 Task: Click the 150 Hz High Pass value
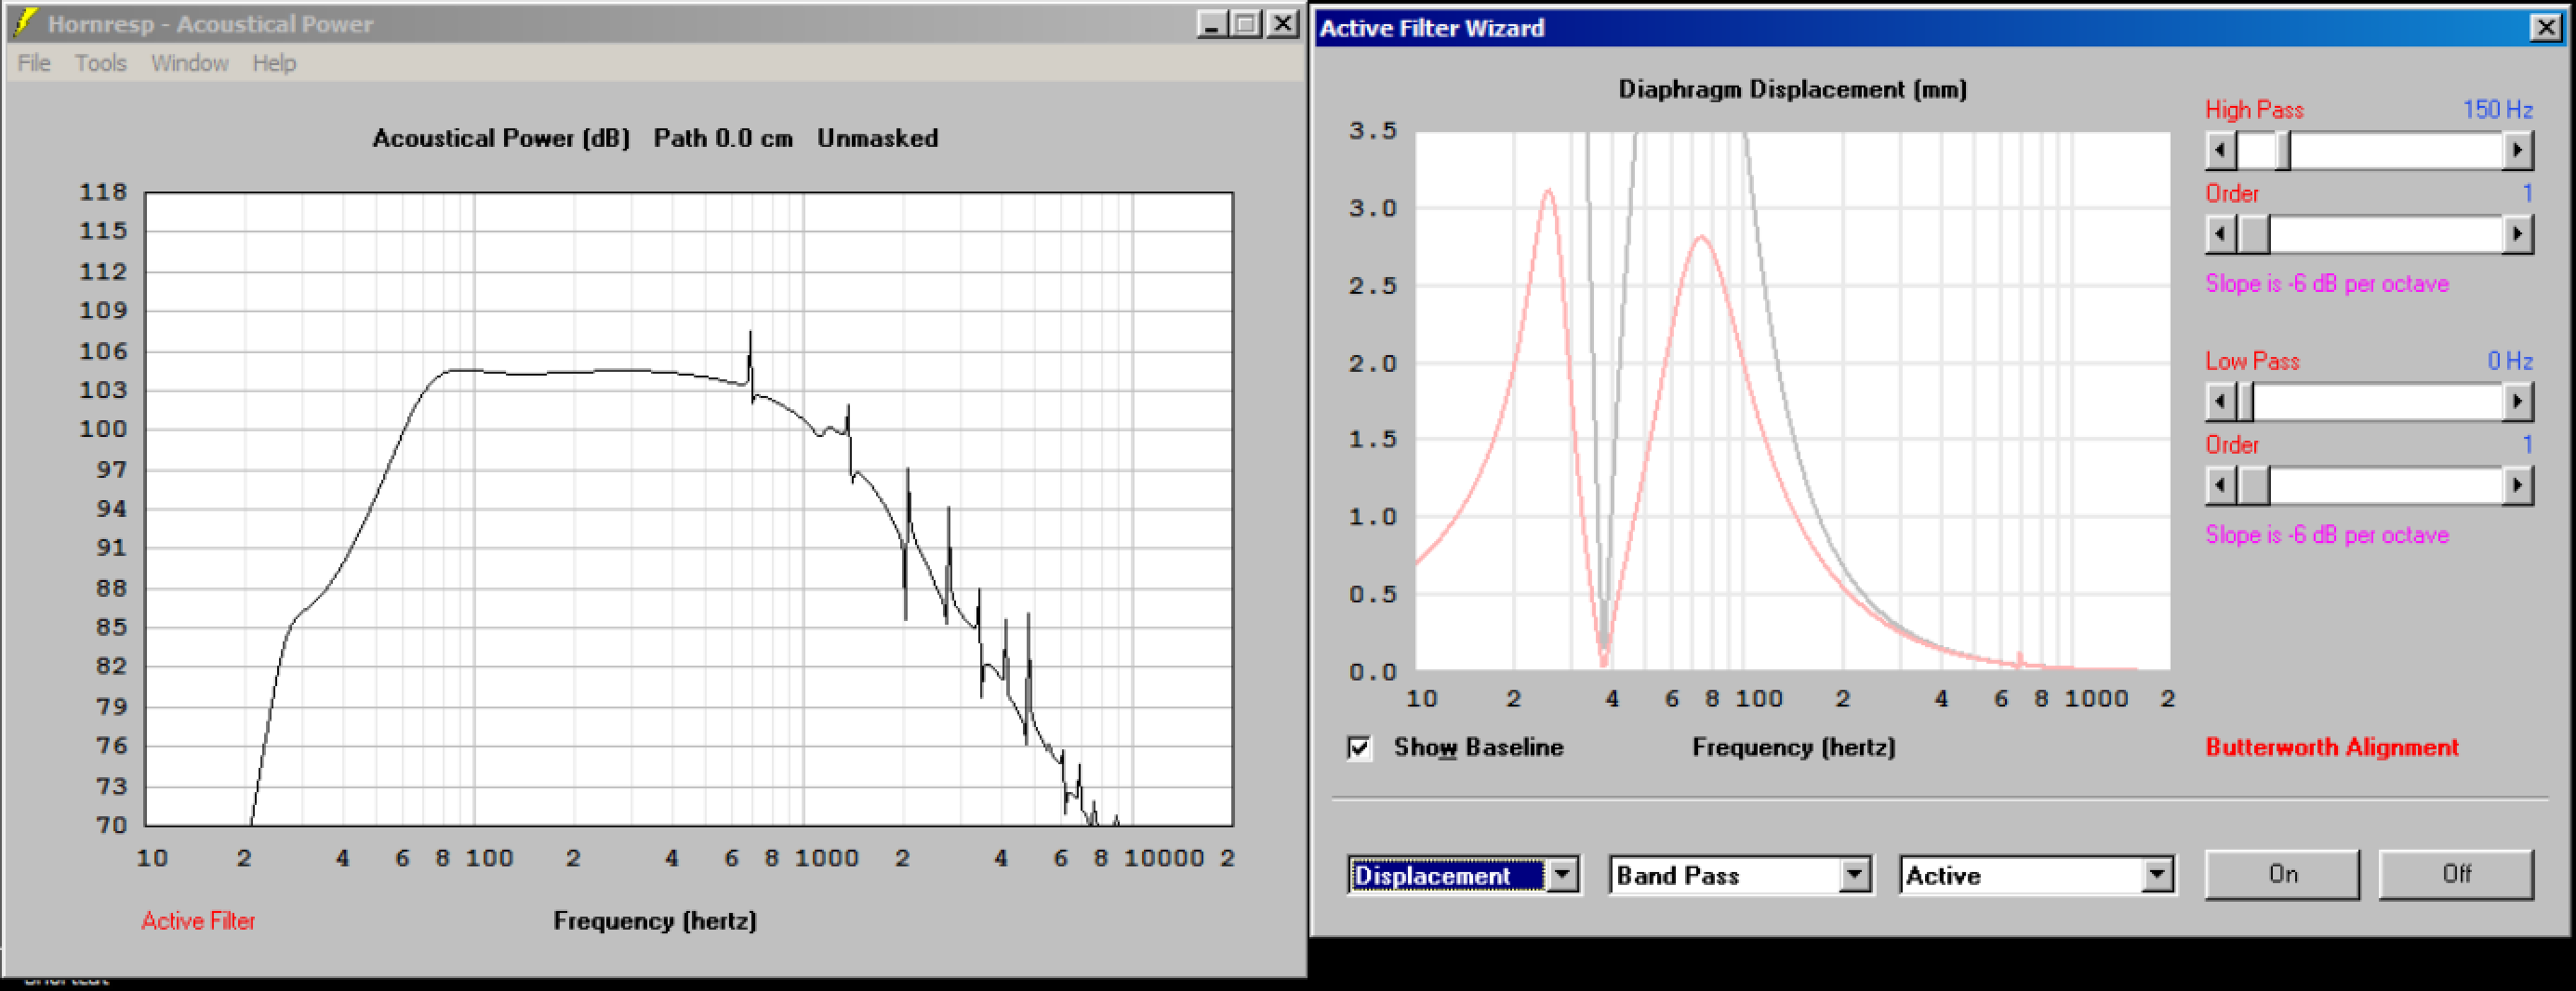tap(2497, 110)
